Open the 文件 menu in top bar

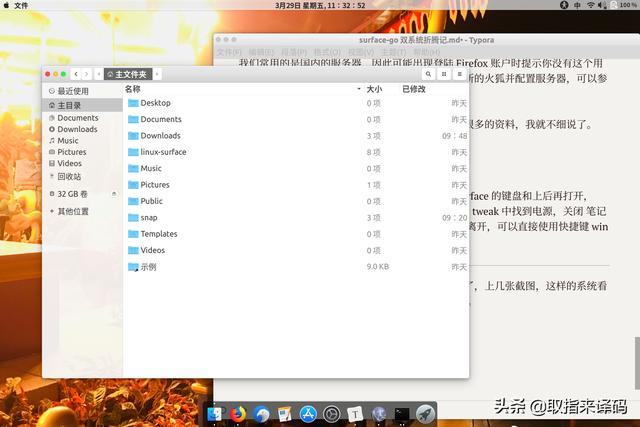click(x=21, y=5)
